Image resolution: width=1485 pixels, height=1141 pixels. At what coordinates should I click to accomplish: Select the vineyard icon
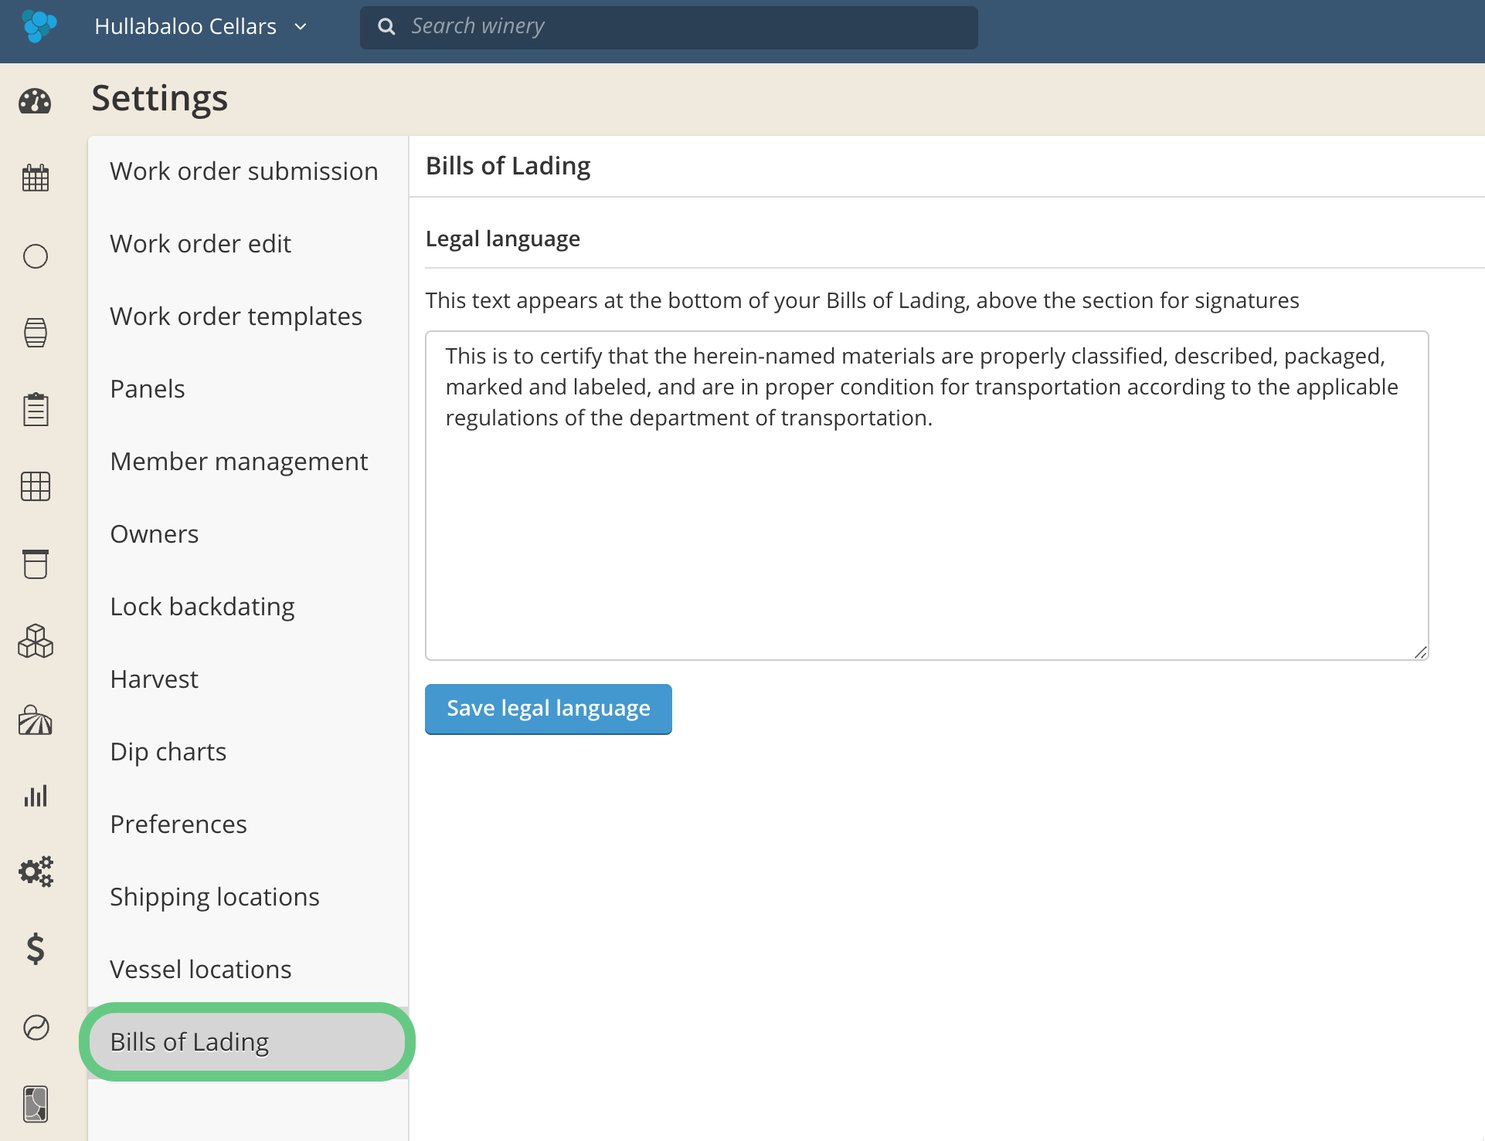point(36,720)
